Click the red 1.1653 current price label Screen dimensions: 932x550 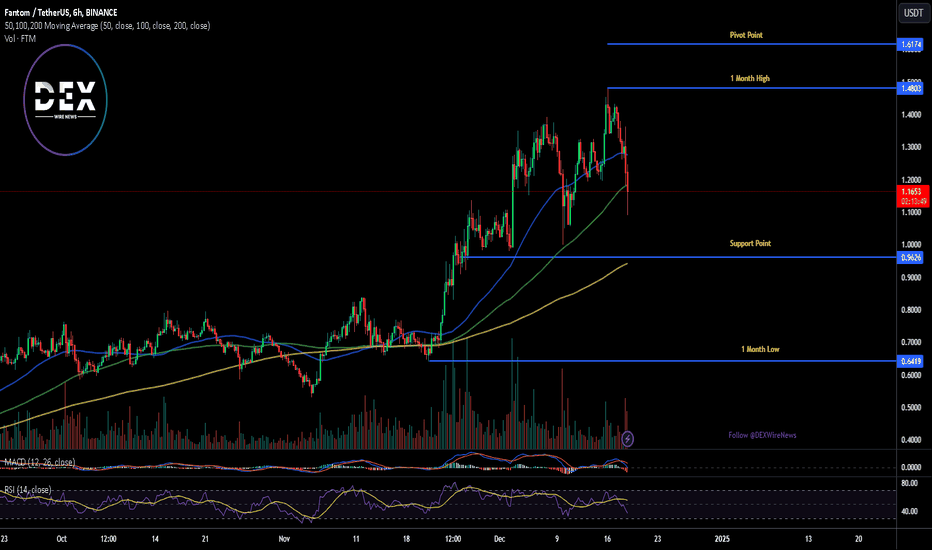[912, 196]
